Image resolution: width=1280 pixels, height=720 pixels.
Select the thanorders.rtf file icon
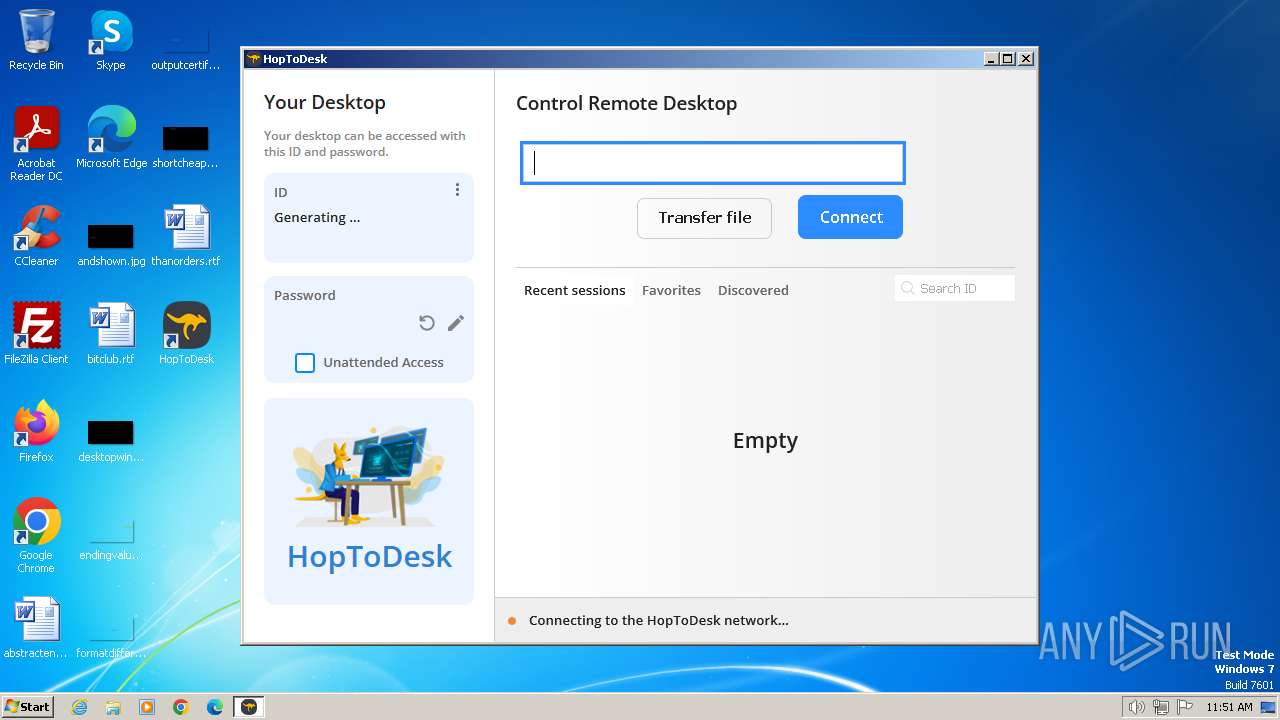click(x=186, y=236)
